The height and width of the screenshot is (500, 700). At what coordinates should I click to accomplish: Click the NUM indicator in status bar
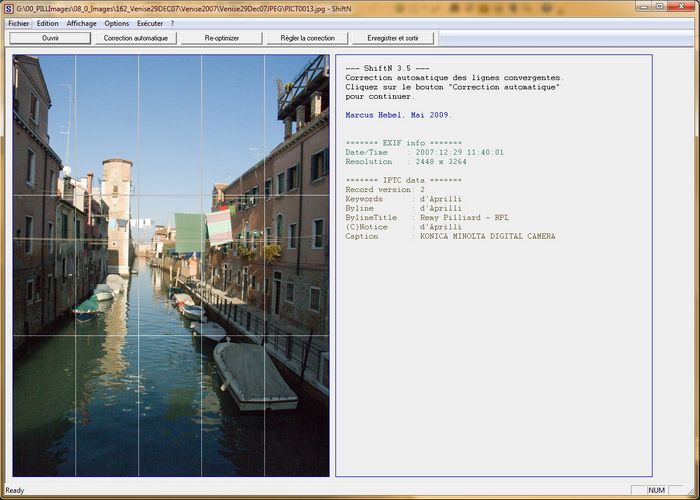coord(655,490)
